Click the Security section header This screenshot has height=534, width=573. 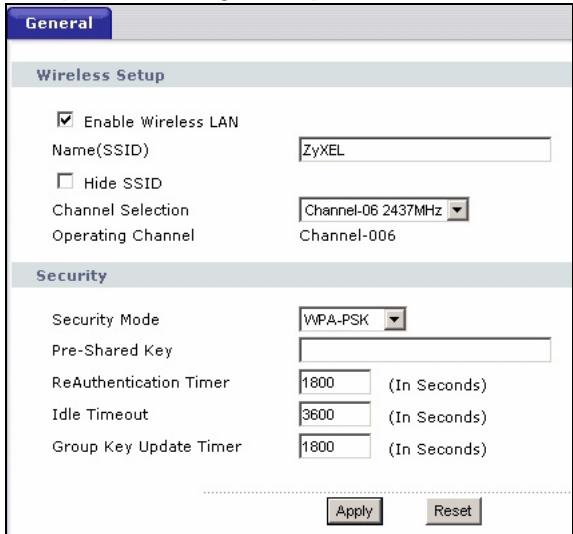(72, 275)
